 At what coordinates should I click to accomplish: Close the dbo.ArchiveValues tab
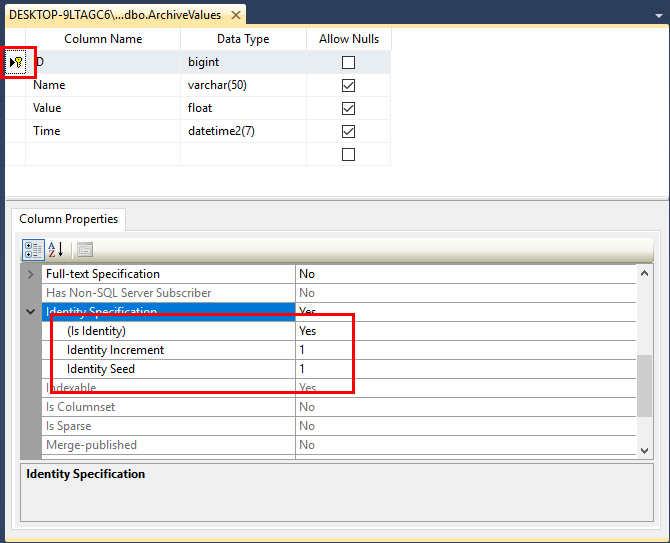pyautogui.click(x=237, y=15)
